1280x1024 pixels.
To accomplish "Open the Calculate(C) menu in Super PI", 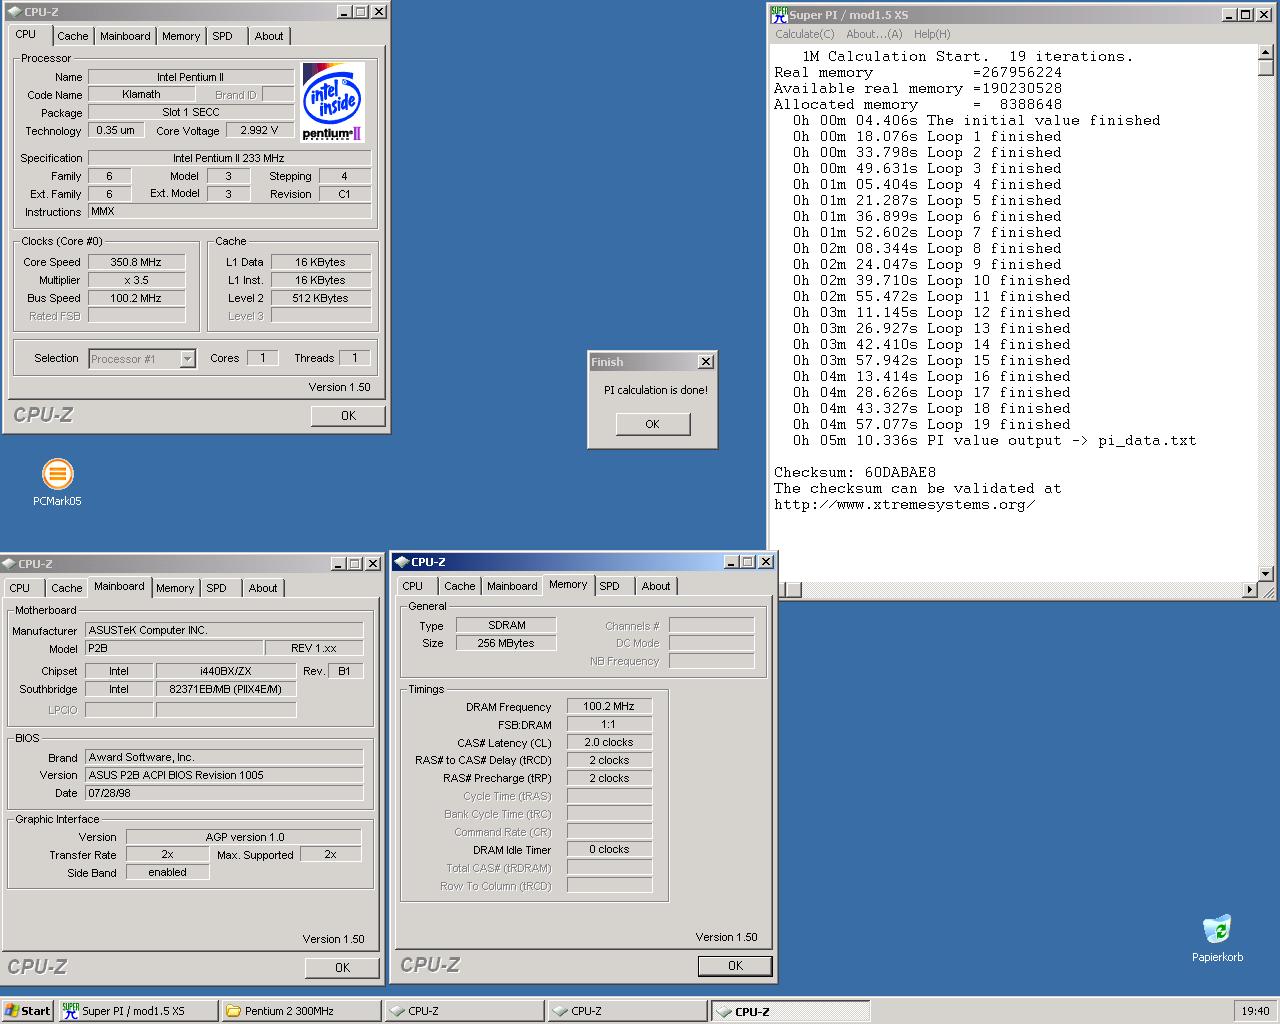I will (x=805, y=34).
